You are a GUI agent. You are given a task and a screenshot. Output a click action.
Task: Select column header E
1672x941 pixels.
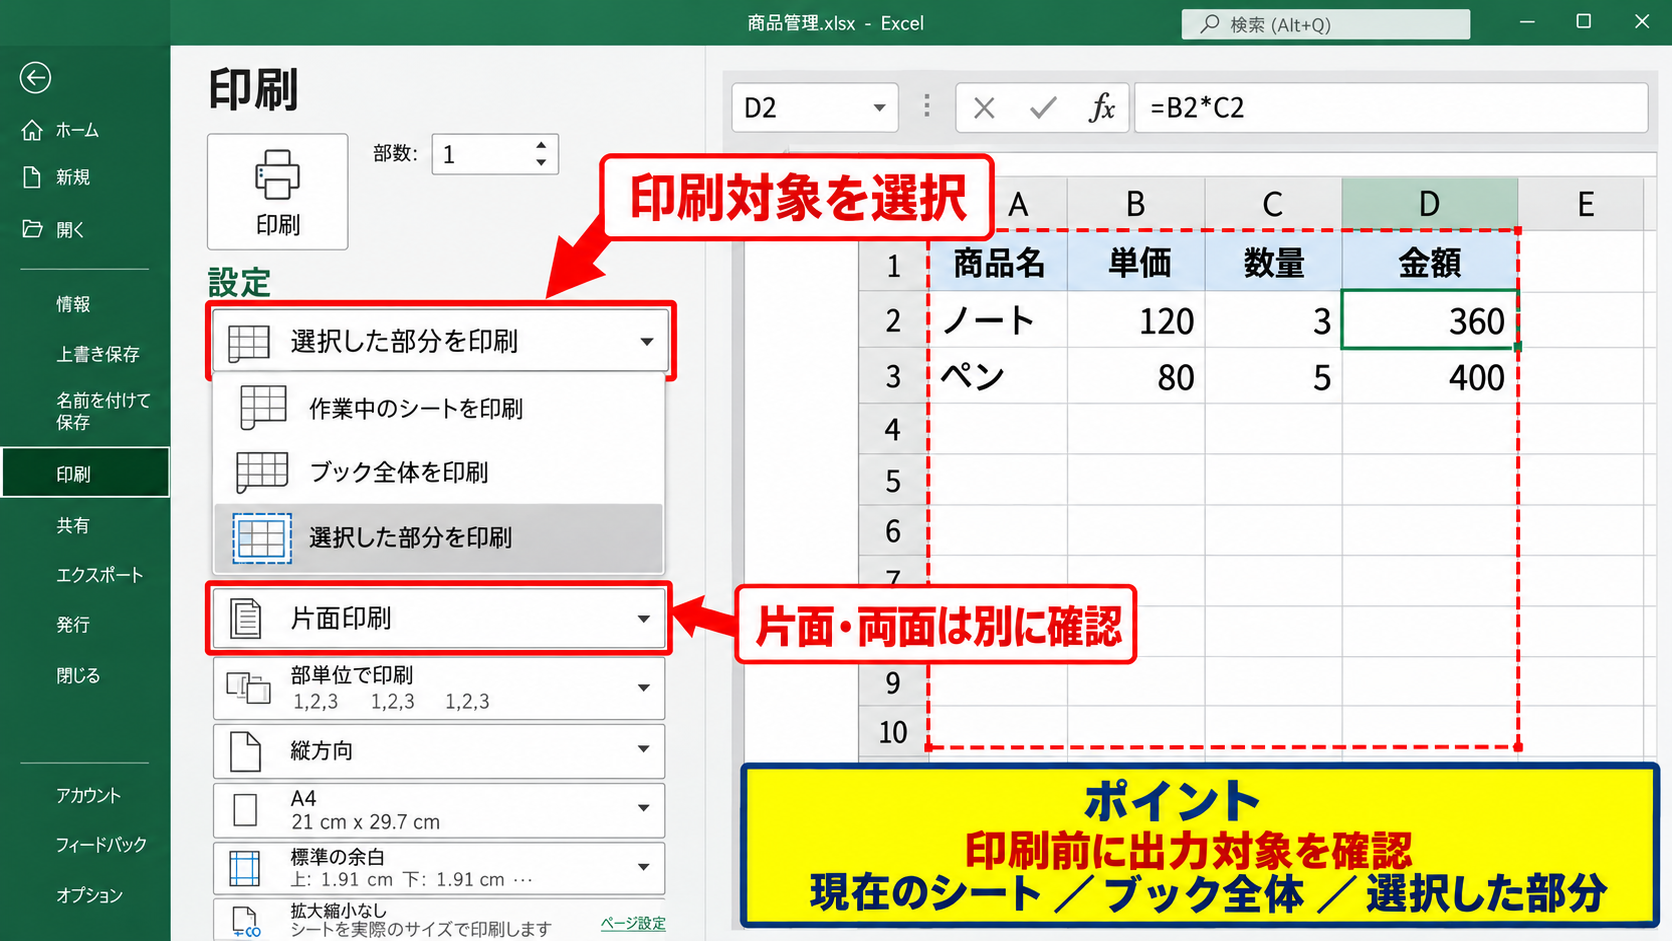click(x=1585, y=204)
